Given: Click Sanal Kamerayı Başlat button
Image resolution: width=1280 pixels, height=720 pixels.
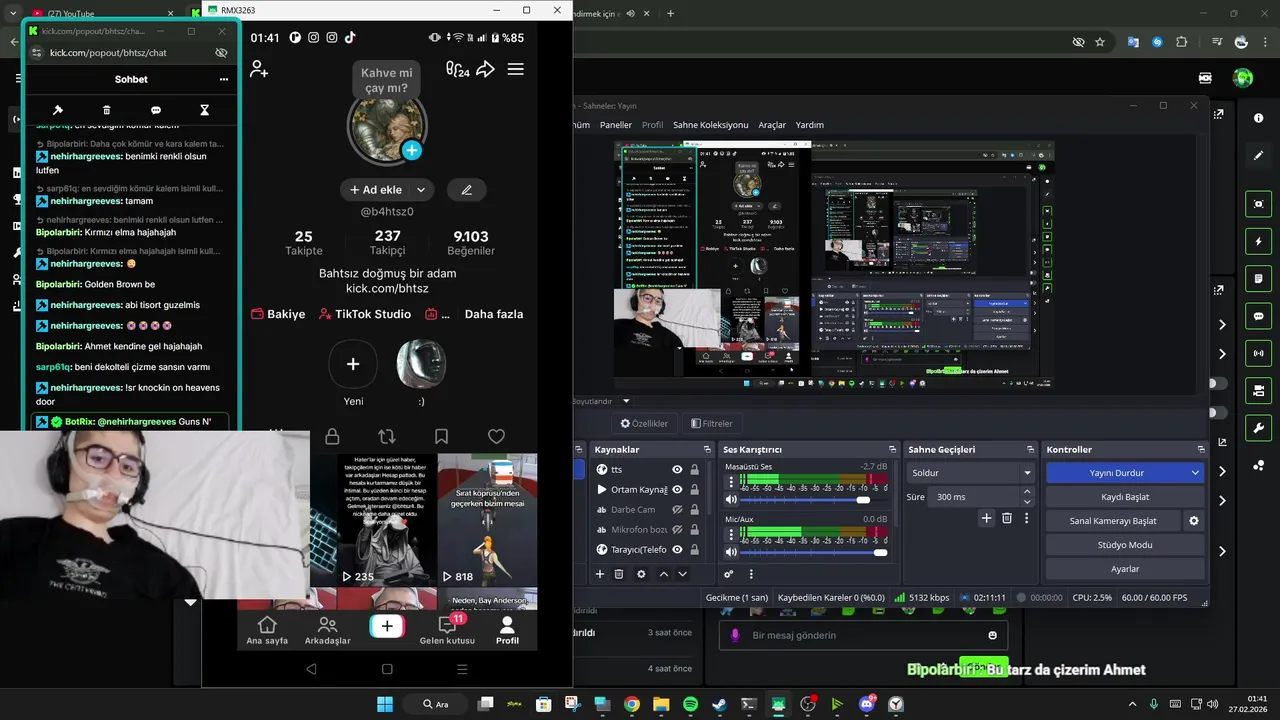Looking at the screenshot, I should pyautogui.click(x=1113, y=521).
